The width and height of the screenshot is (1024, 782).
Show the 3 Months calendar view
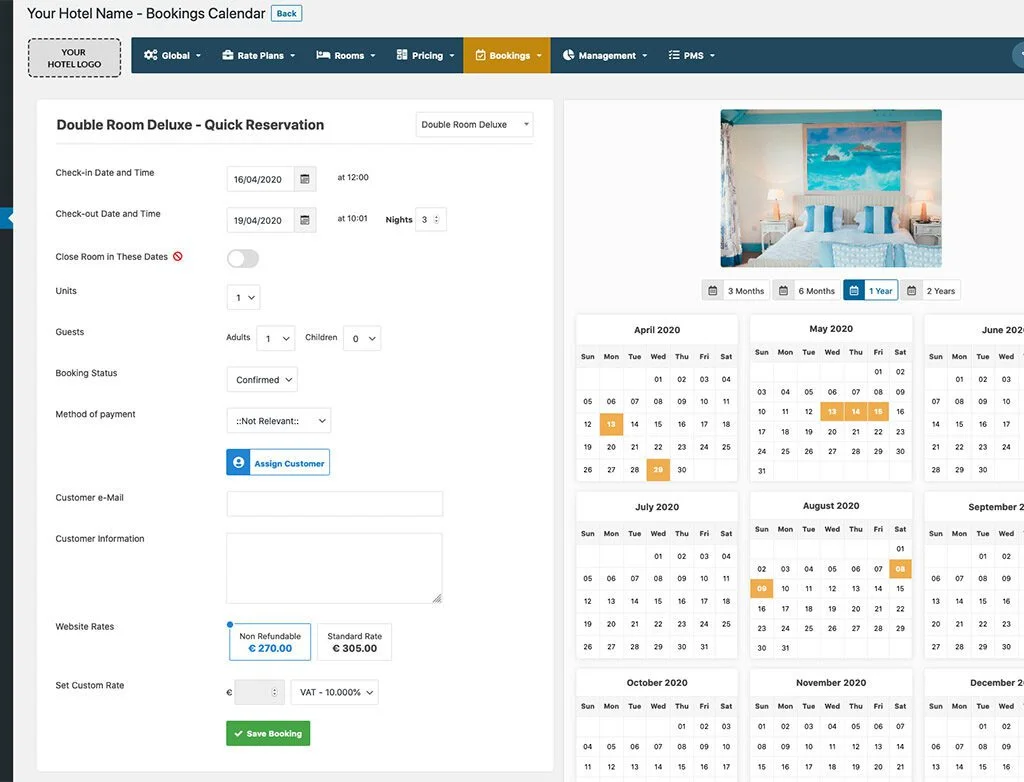(x=734, y=291)
